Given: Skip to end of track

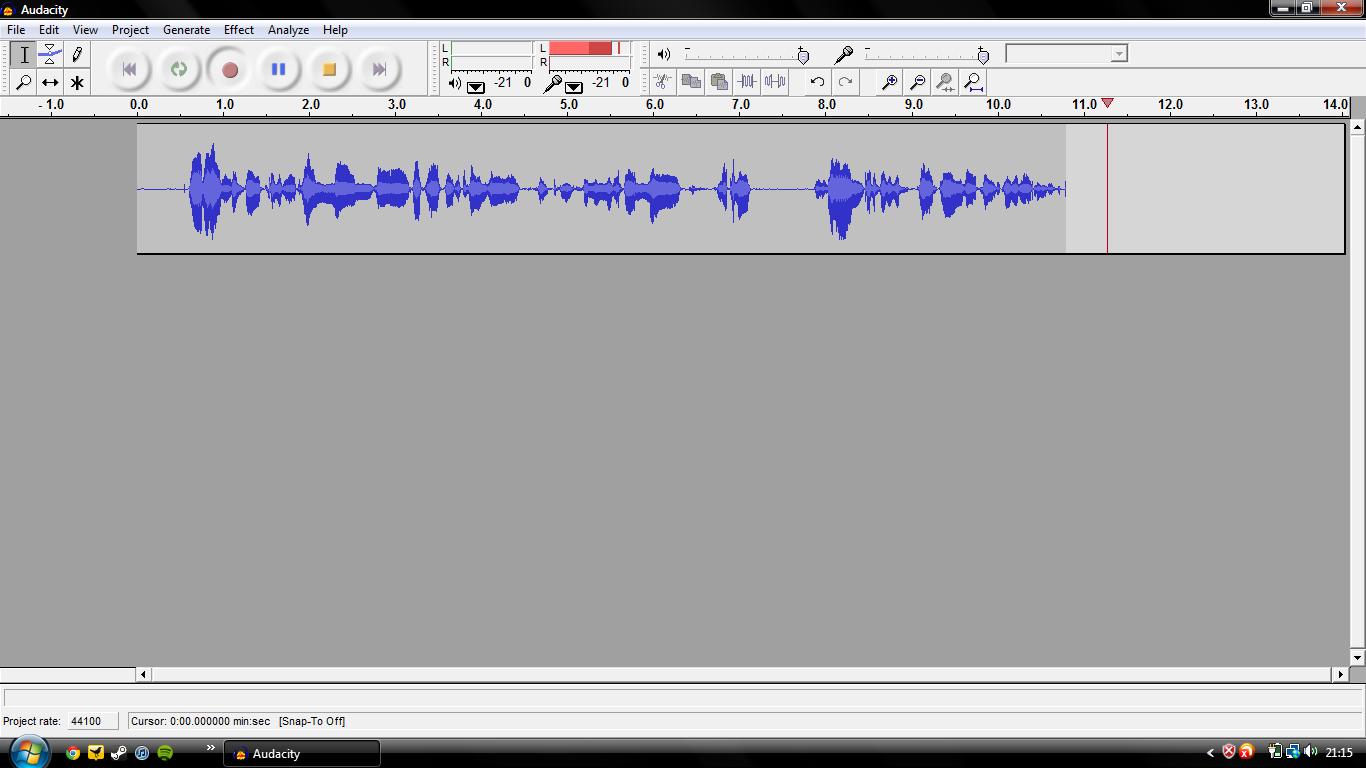Looking at the screenshot, I should click(379, 69).
